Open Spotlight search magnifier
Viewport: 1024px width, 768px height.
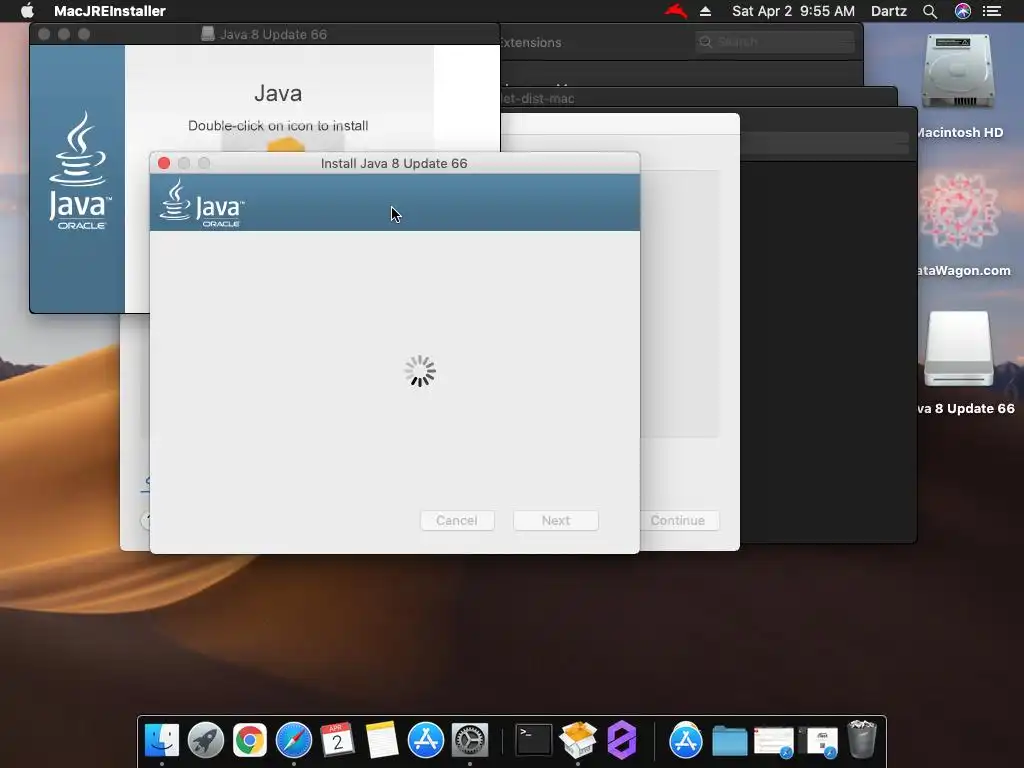click(930, 11)
